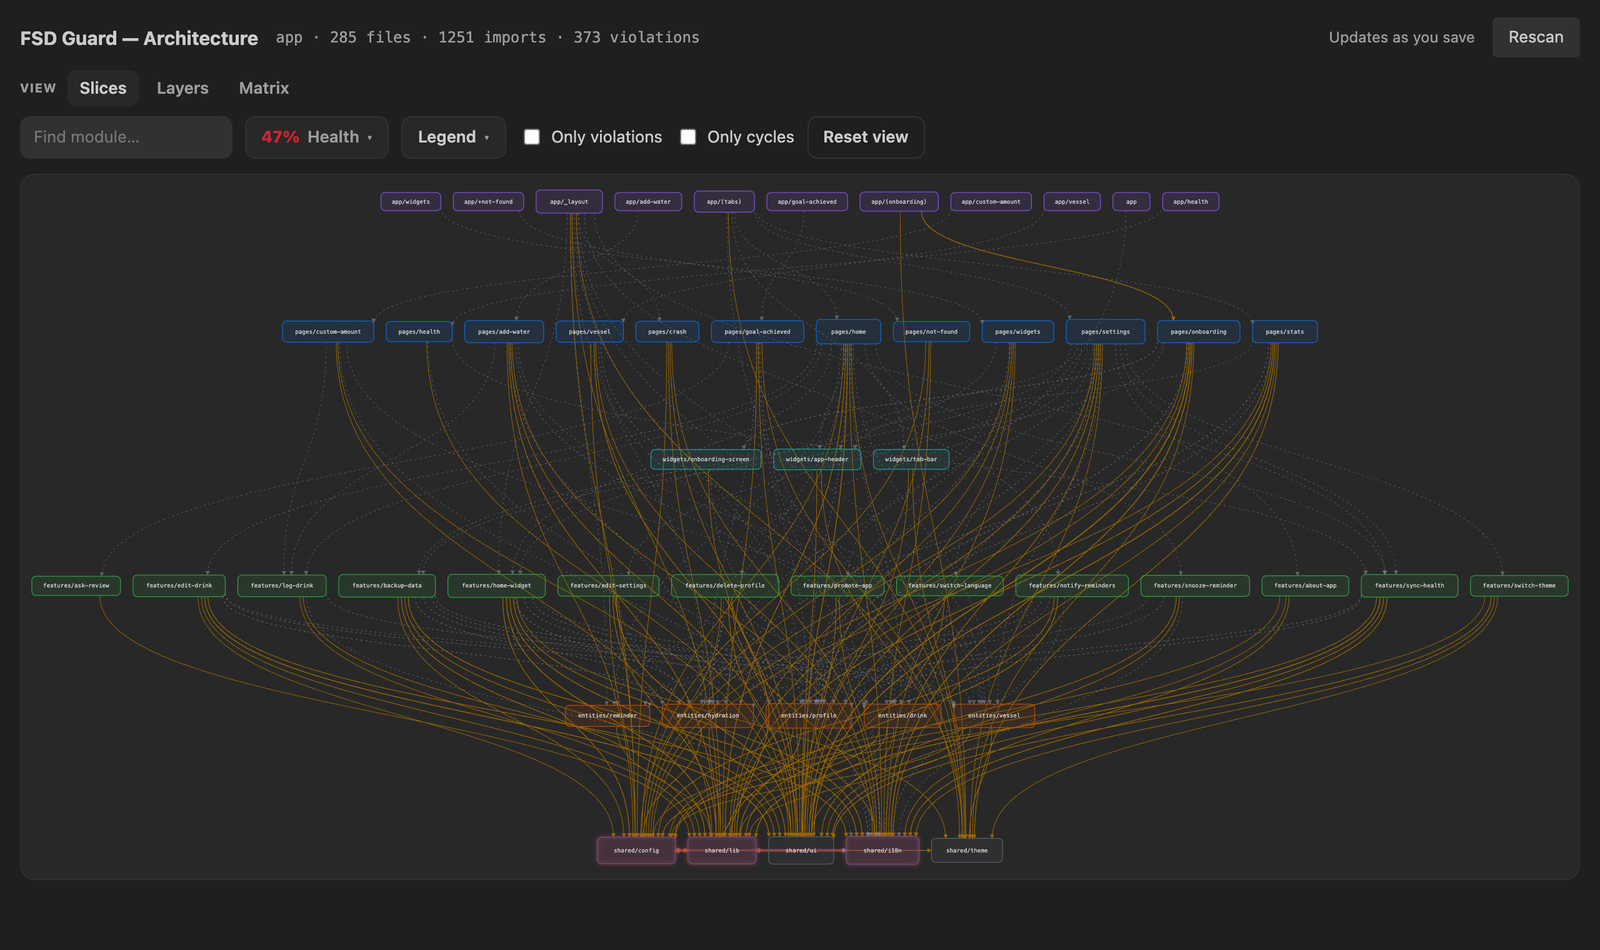Click the pages/not-found node
1600x950 pixels.
coord(931,332)
